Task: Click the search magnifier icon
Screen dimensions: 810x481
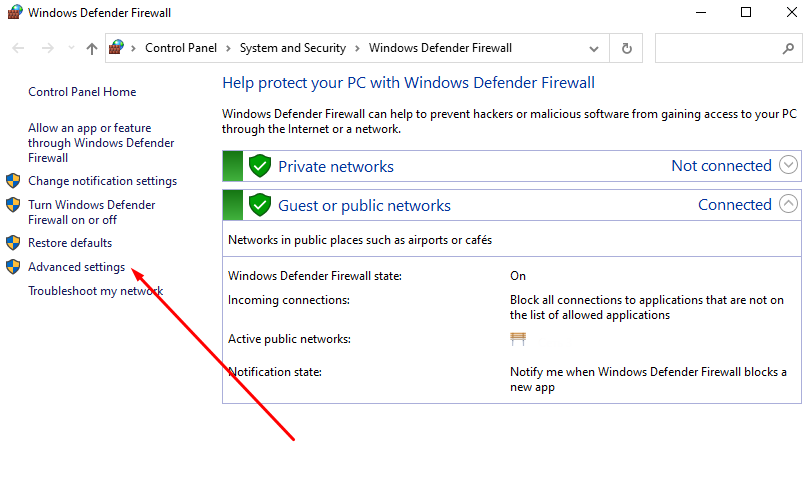Action: (788, 49)
